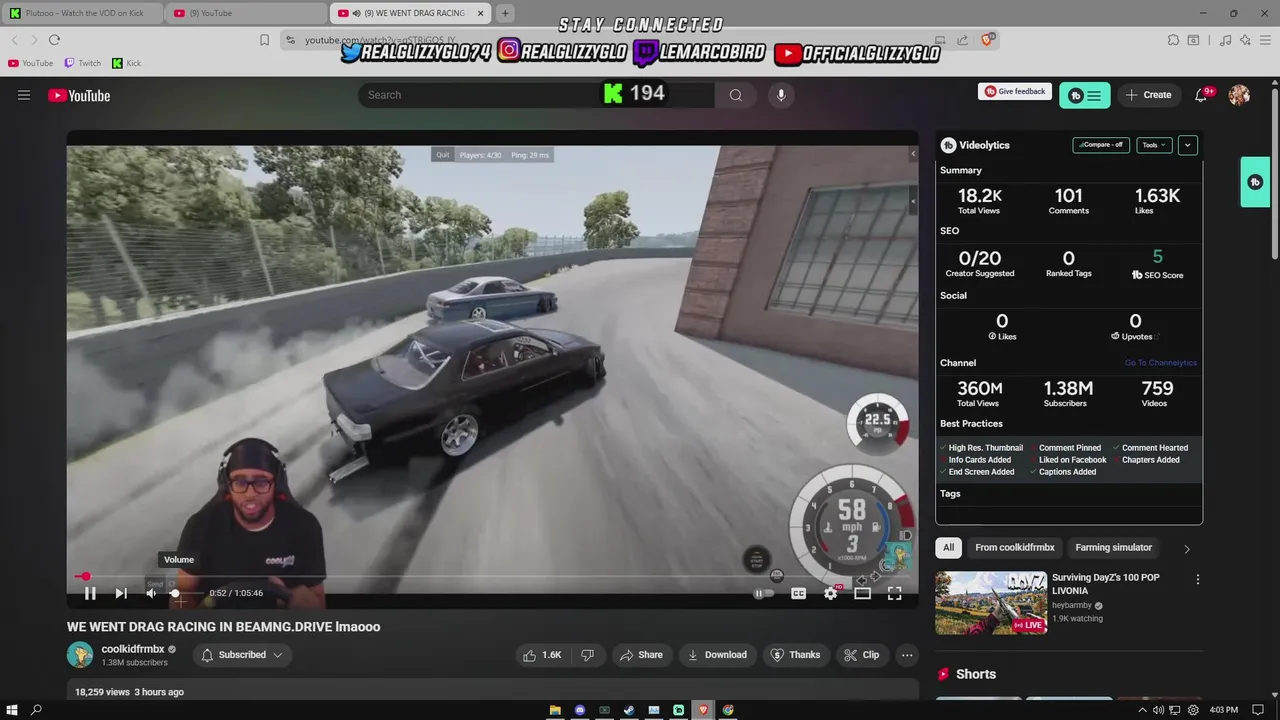
Task: Open the account avatar menu
Action: tap(1239, 95)
